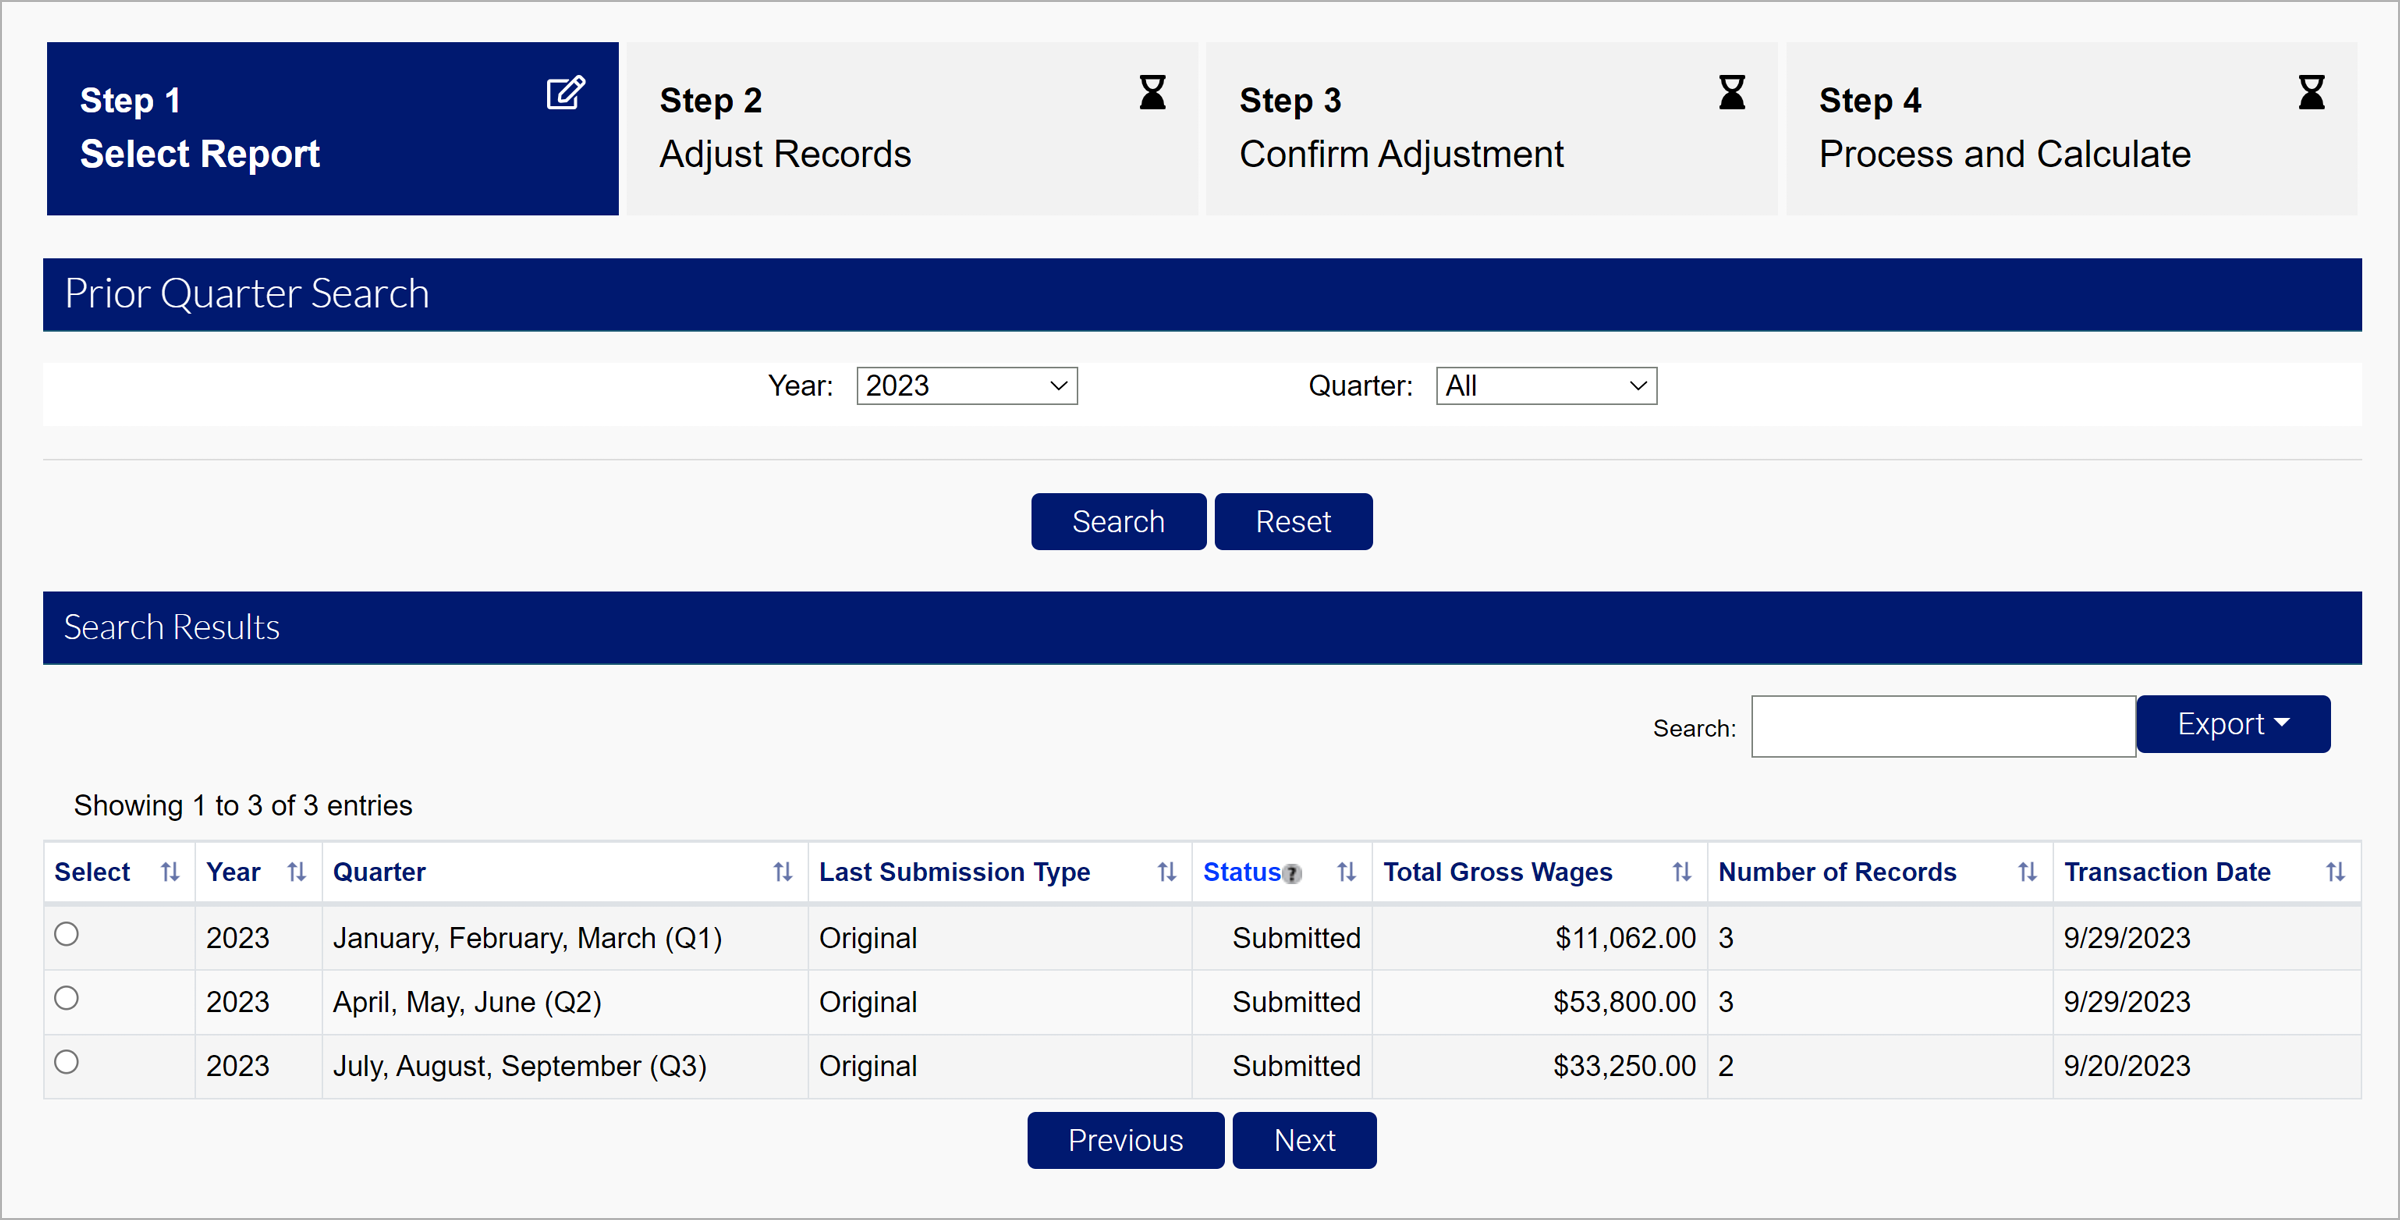Select the Q3 July-September report radio
Image resolution: width=2400 pixels, height=1220 pixels.
coord(67,1062)
